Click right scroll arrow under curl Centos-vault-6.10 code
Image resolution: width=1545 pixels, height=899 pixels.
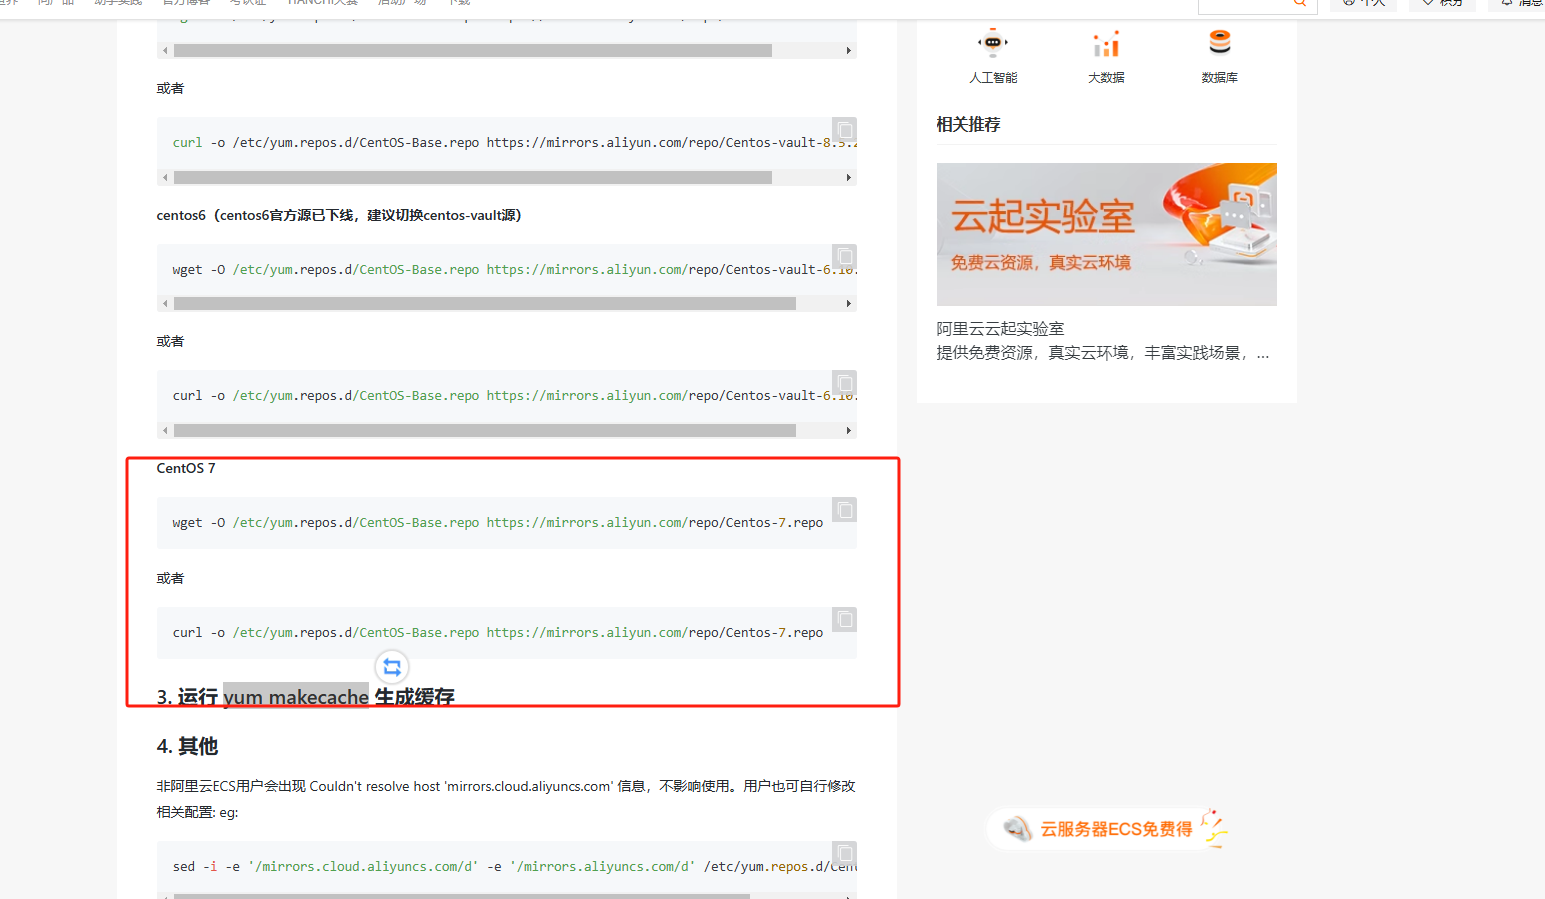click(849, 430)
